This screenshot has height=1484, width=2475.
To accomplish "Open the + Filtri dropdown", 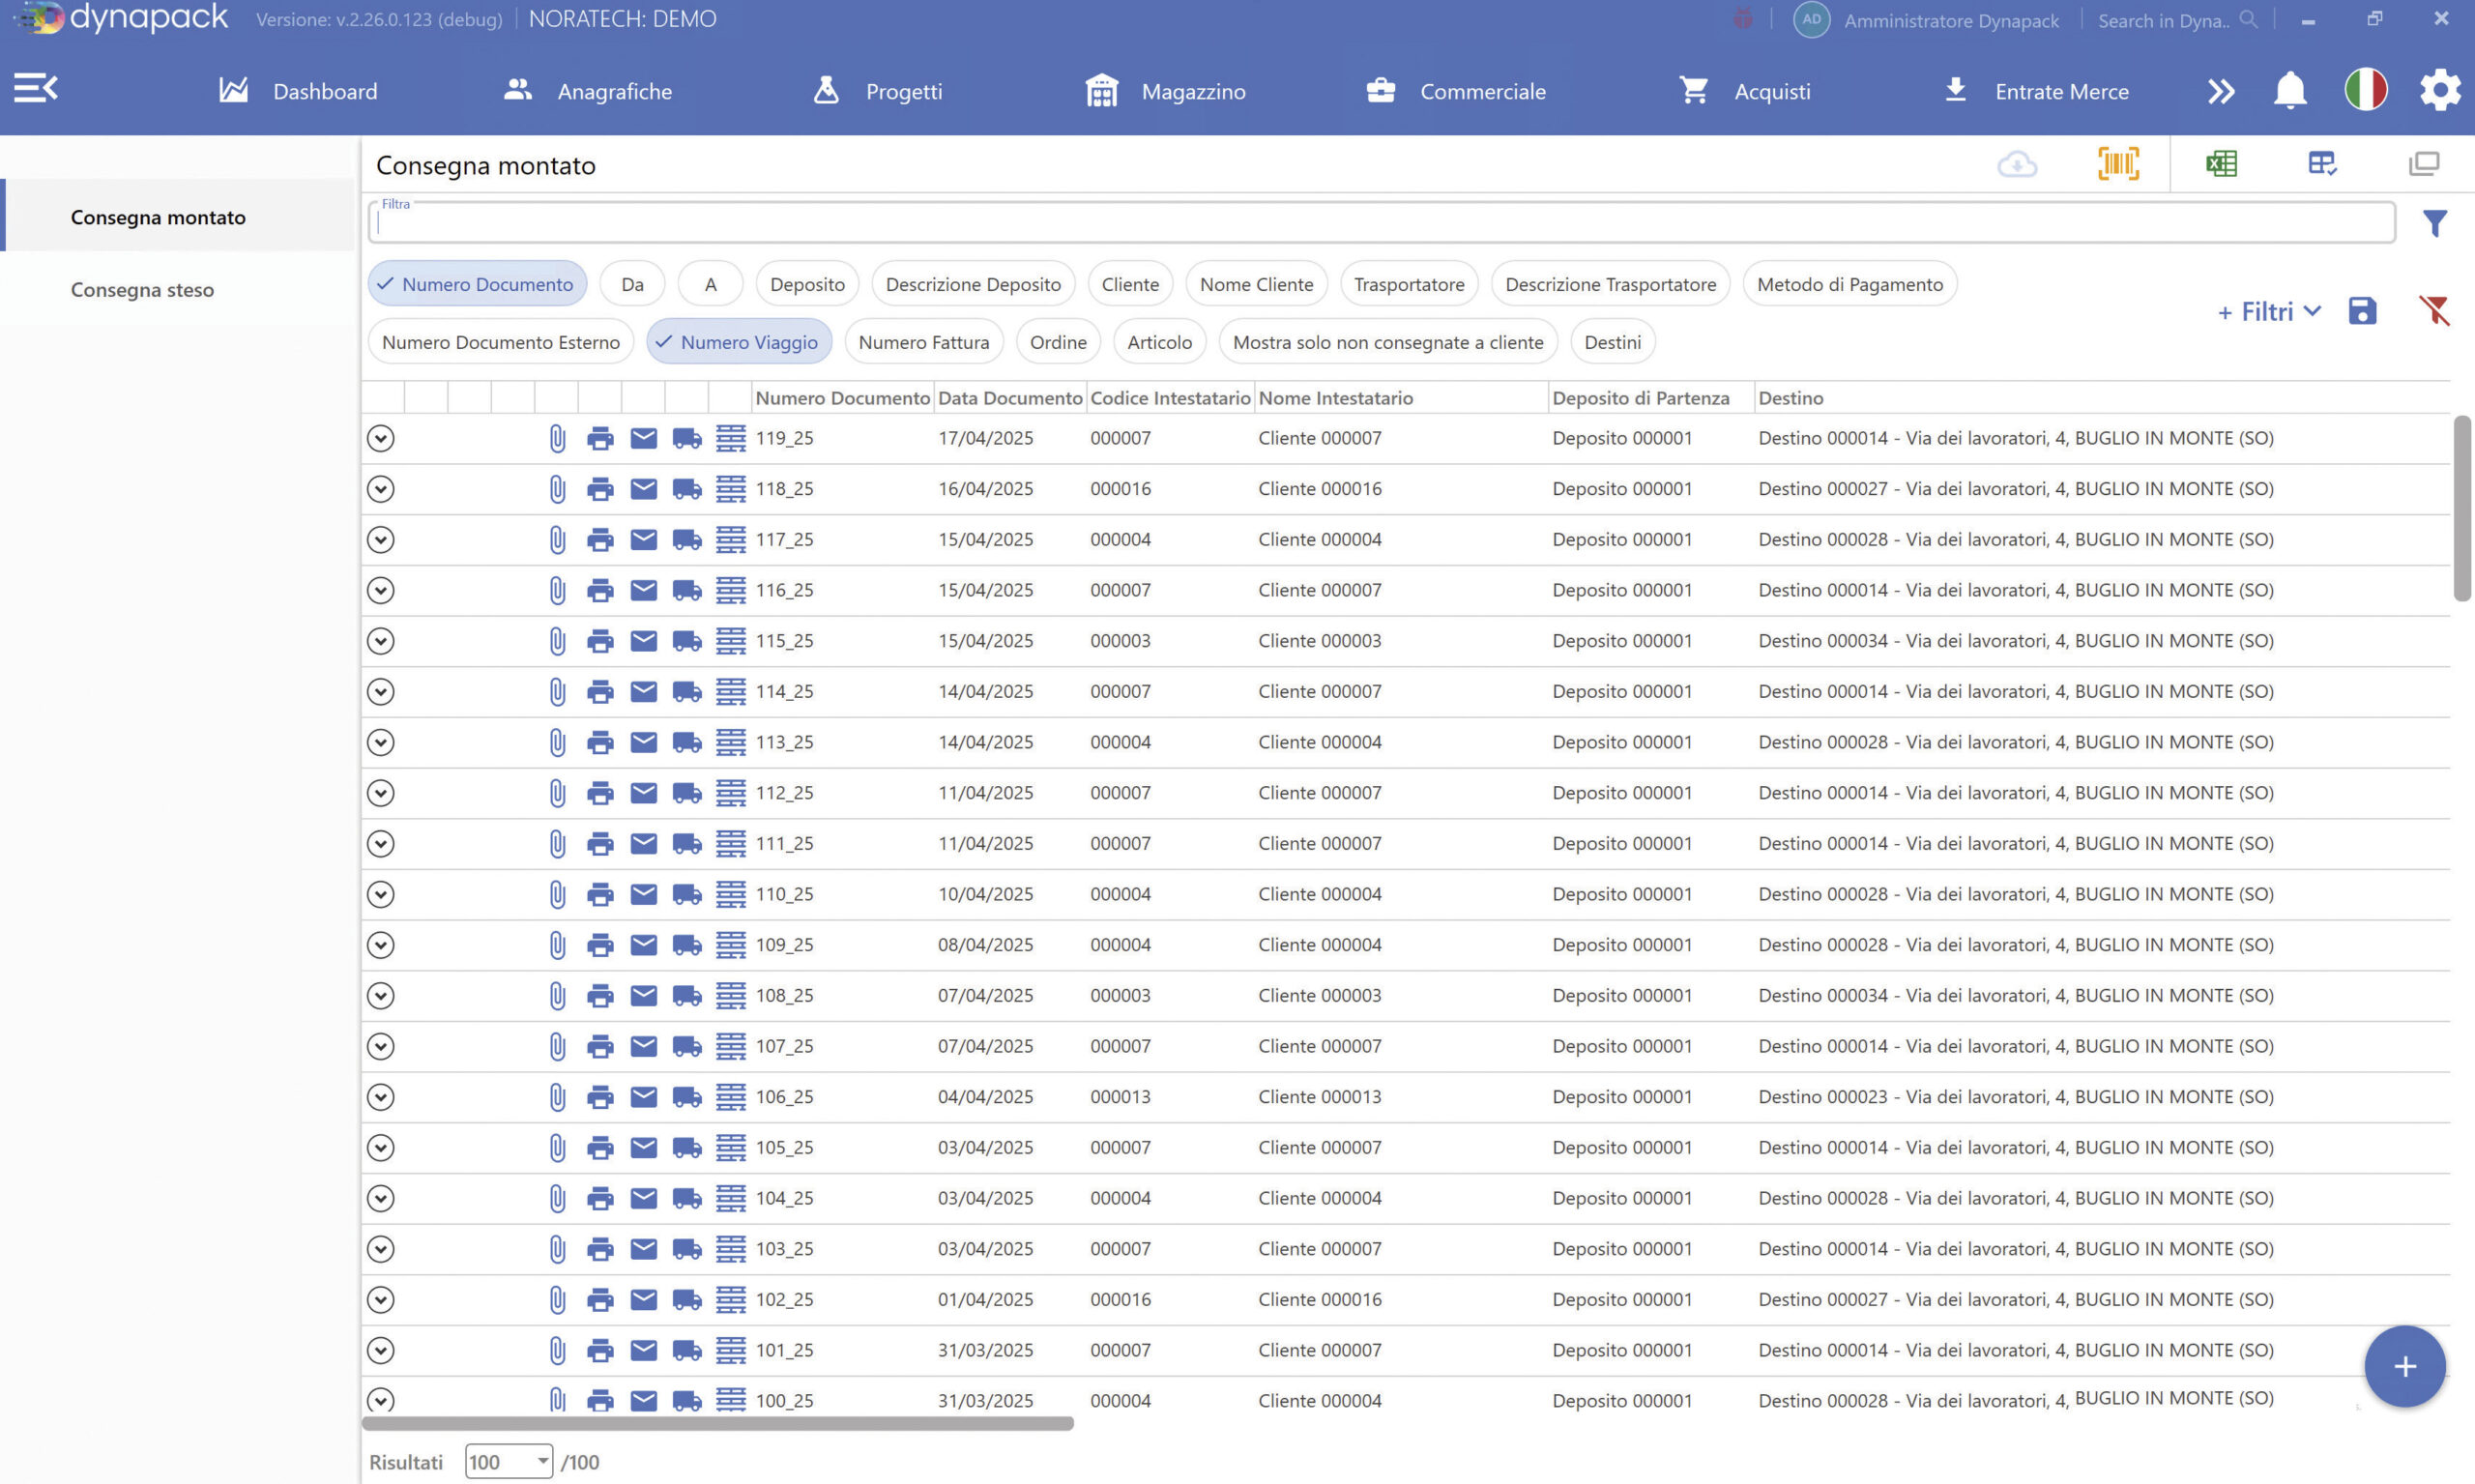I will (x=2268, y=312).
